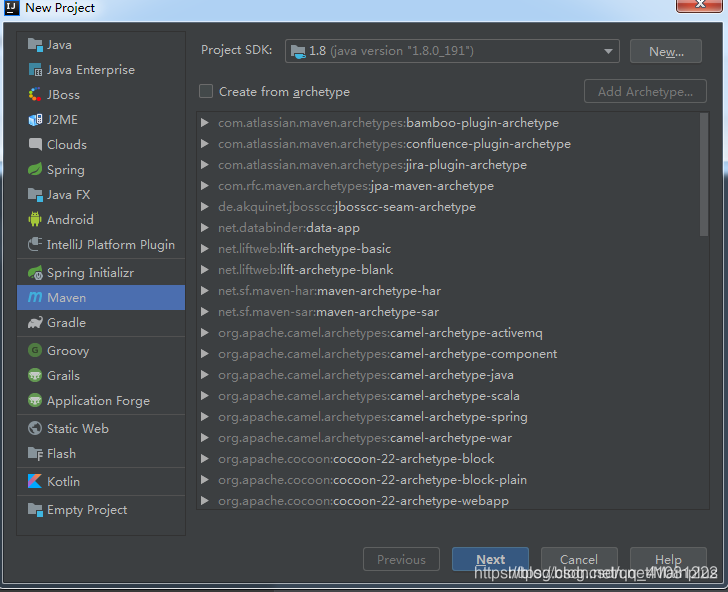Click the Maven m icon
Image resolution: width=728 pixels, height=592 pixels.
pyautogui.click(x=35, y=297)
